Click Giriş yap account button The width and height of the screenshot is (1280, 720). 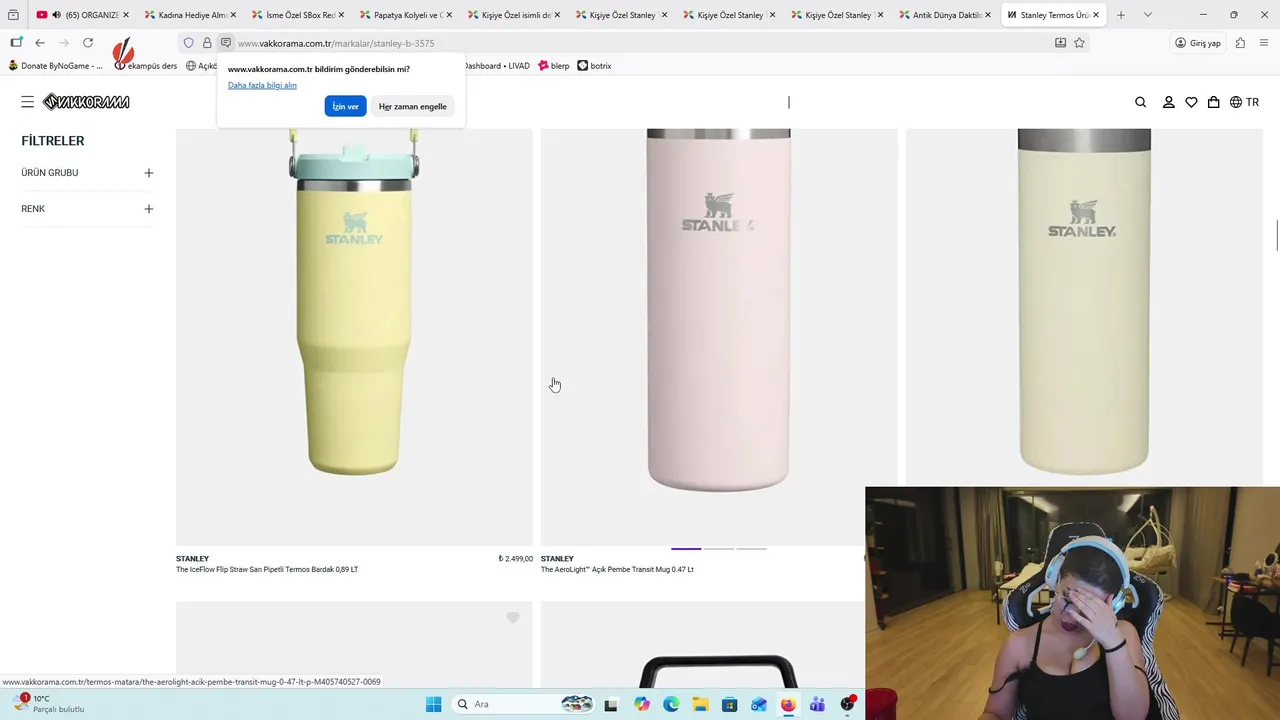point(1198,43)
